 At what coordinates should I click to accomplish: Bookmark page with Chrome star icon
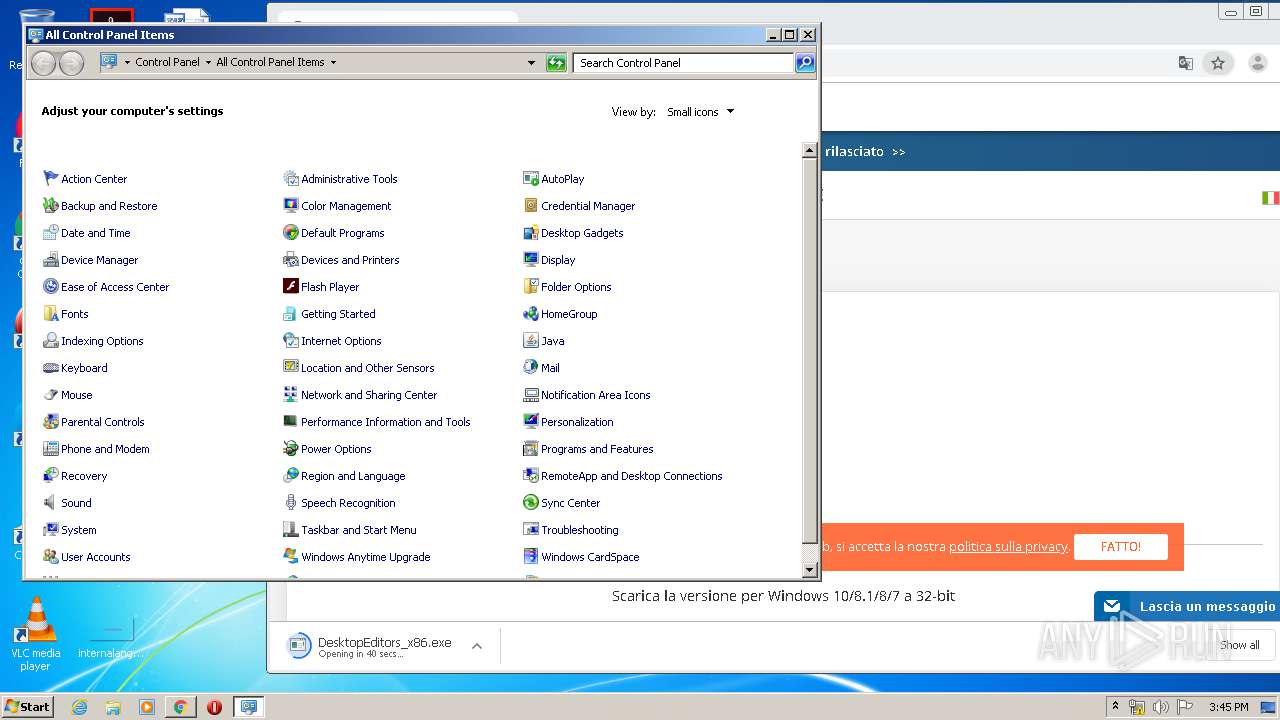pos(1218,63)
